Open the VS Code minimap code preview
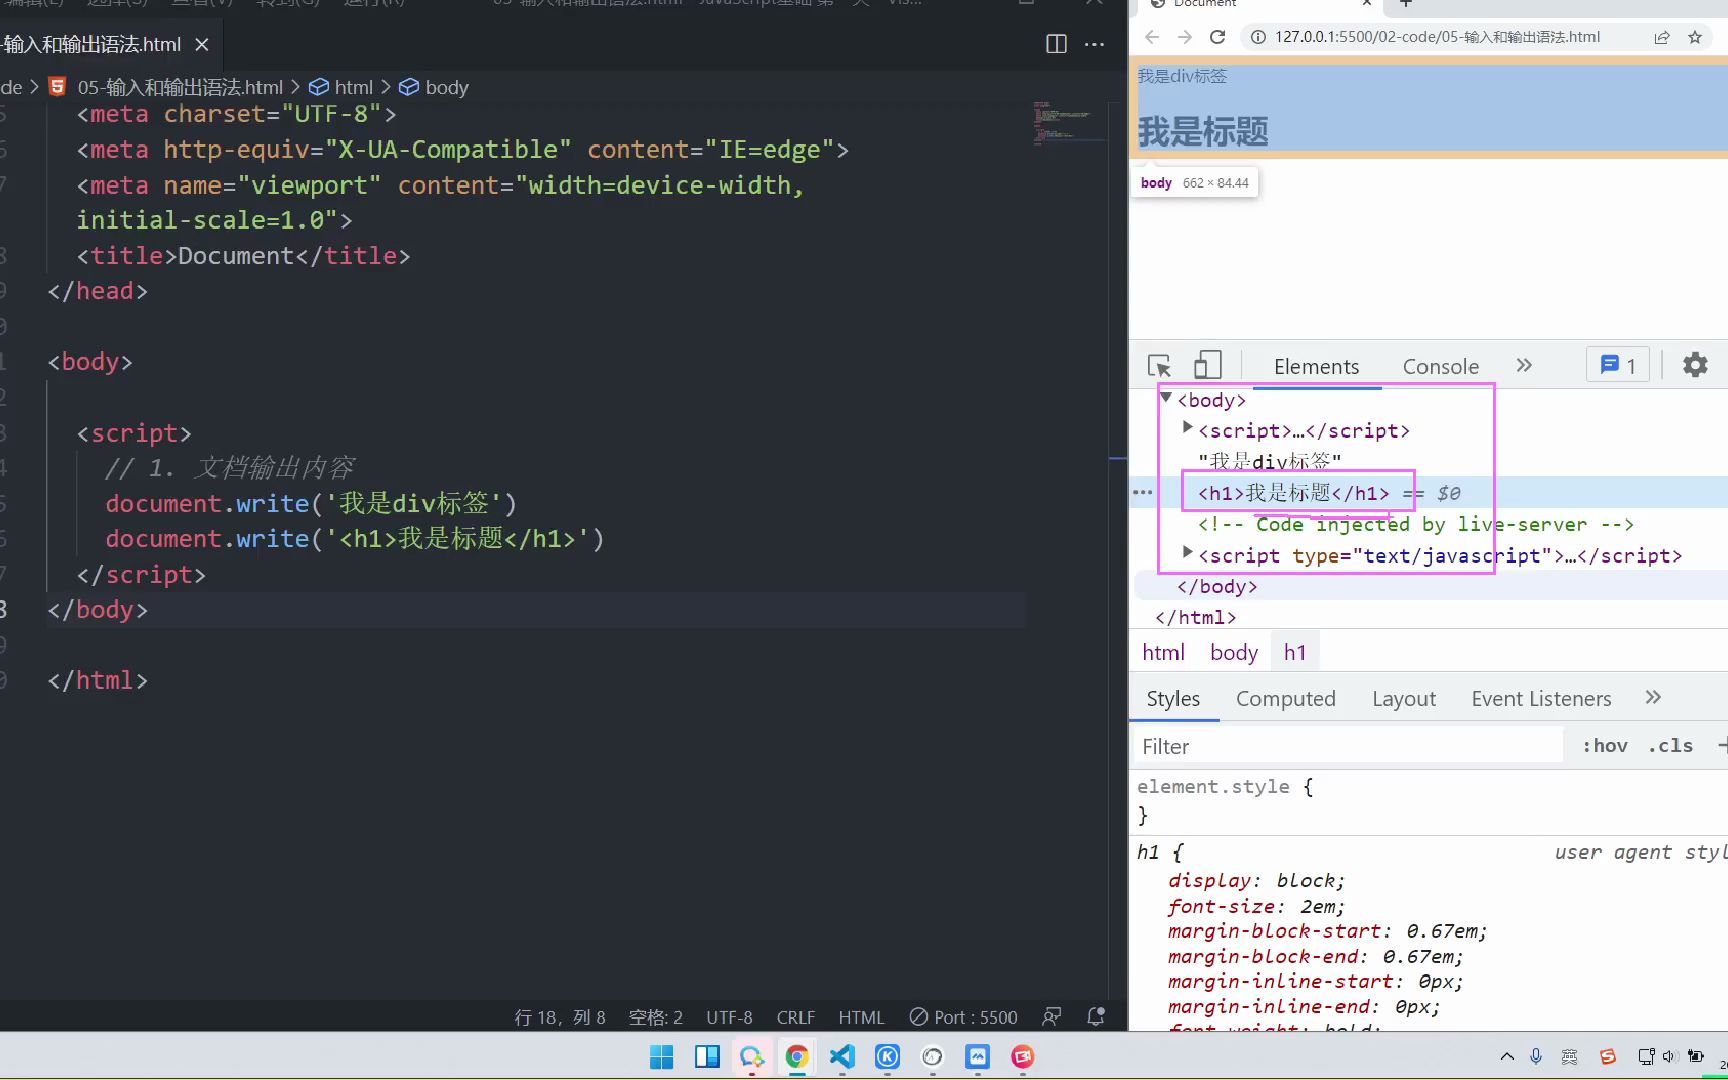1728x1080 pixels. coord(1068,124)
